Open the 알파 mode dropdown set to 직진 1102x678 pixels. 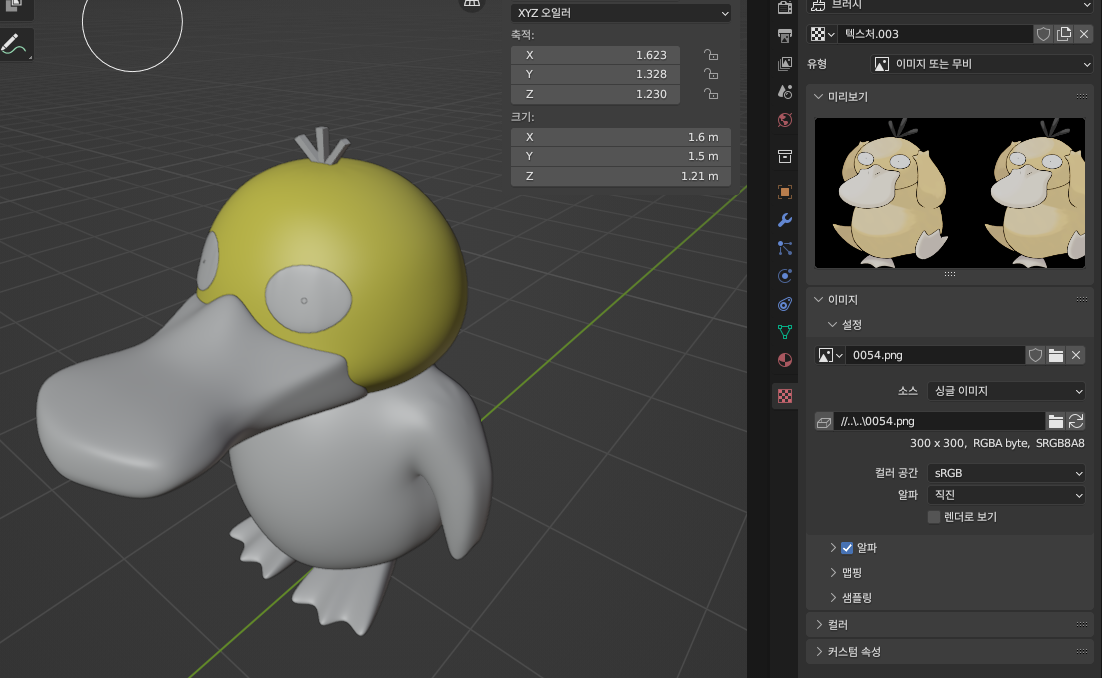1006,495
